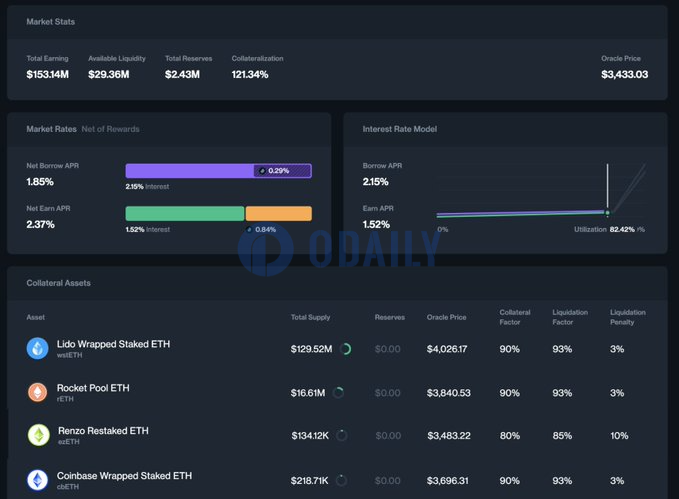Click the Collateral Assets heading
The width and height of the screenshot is (679, 499).
[58, 283]
